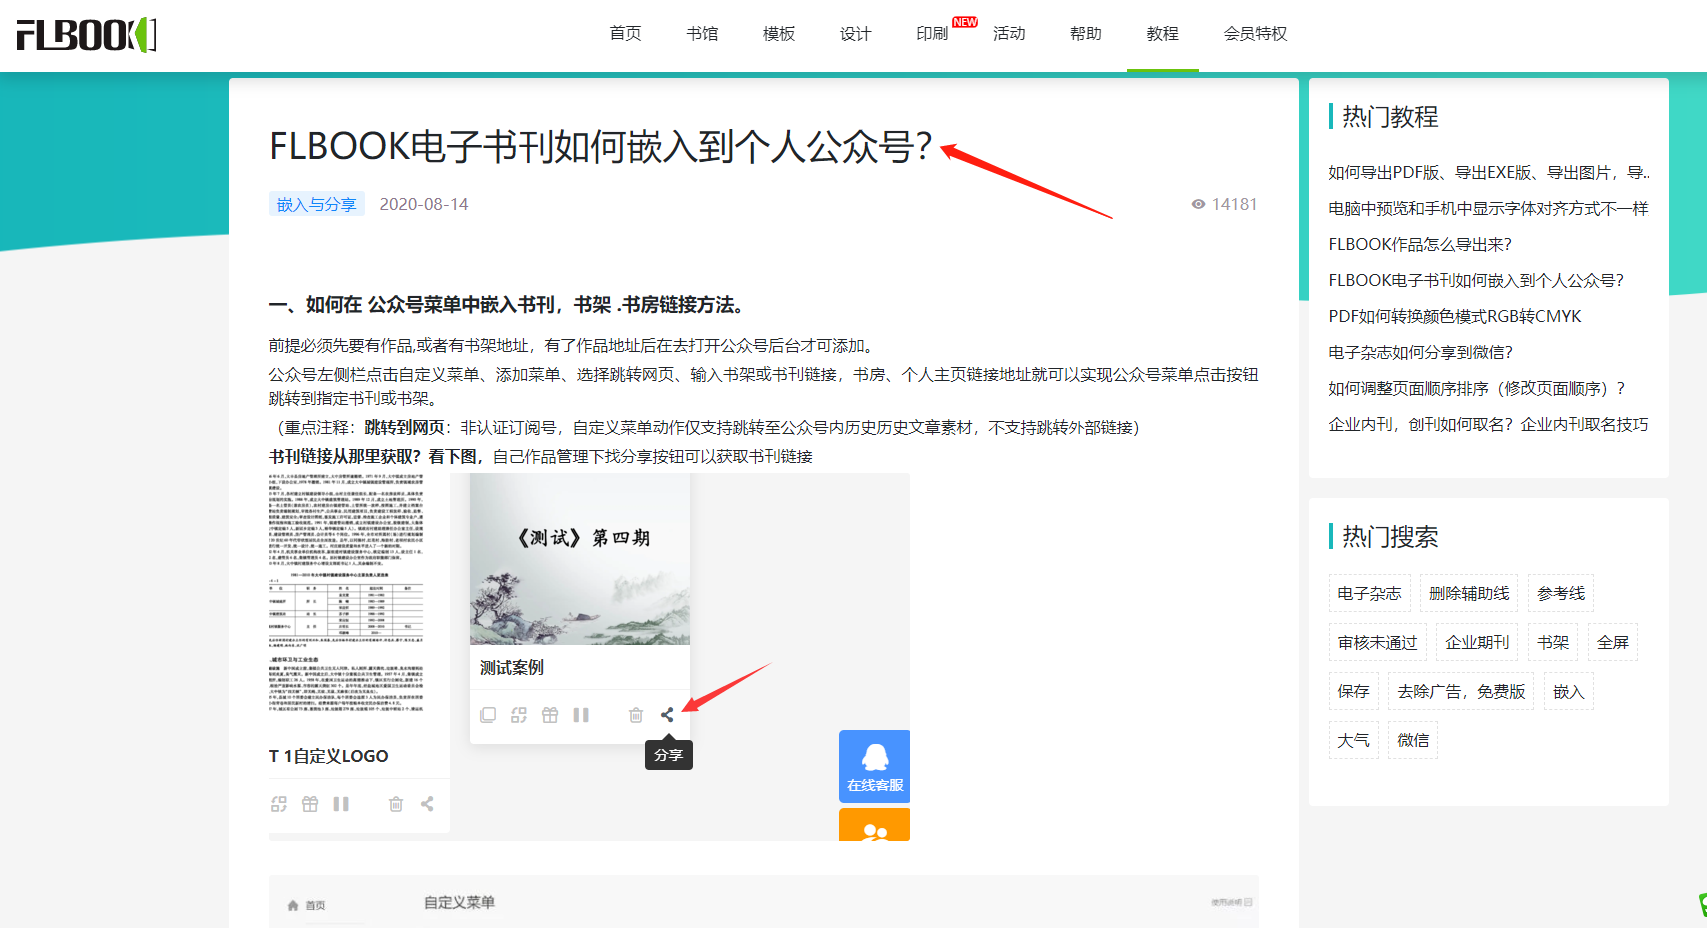Click the FLBOOK logo
Image resolution: width=1707 pixels, height=928 pixels.
coord(87,35)
